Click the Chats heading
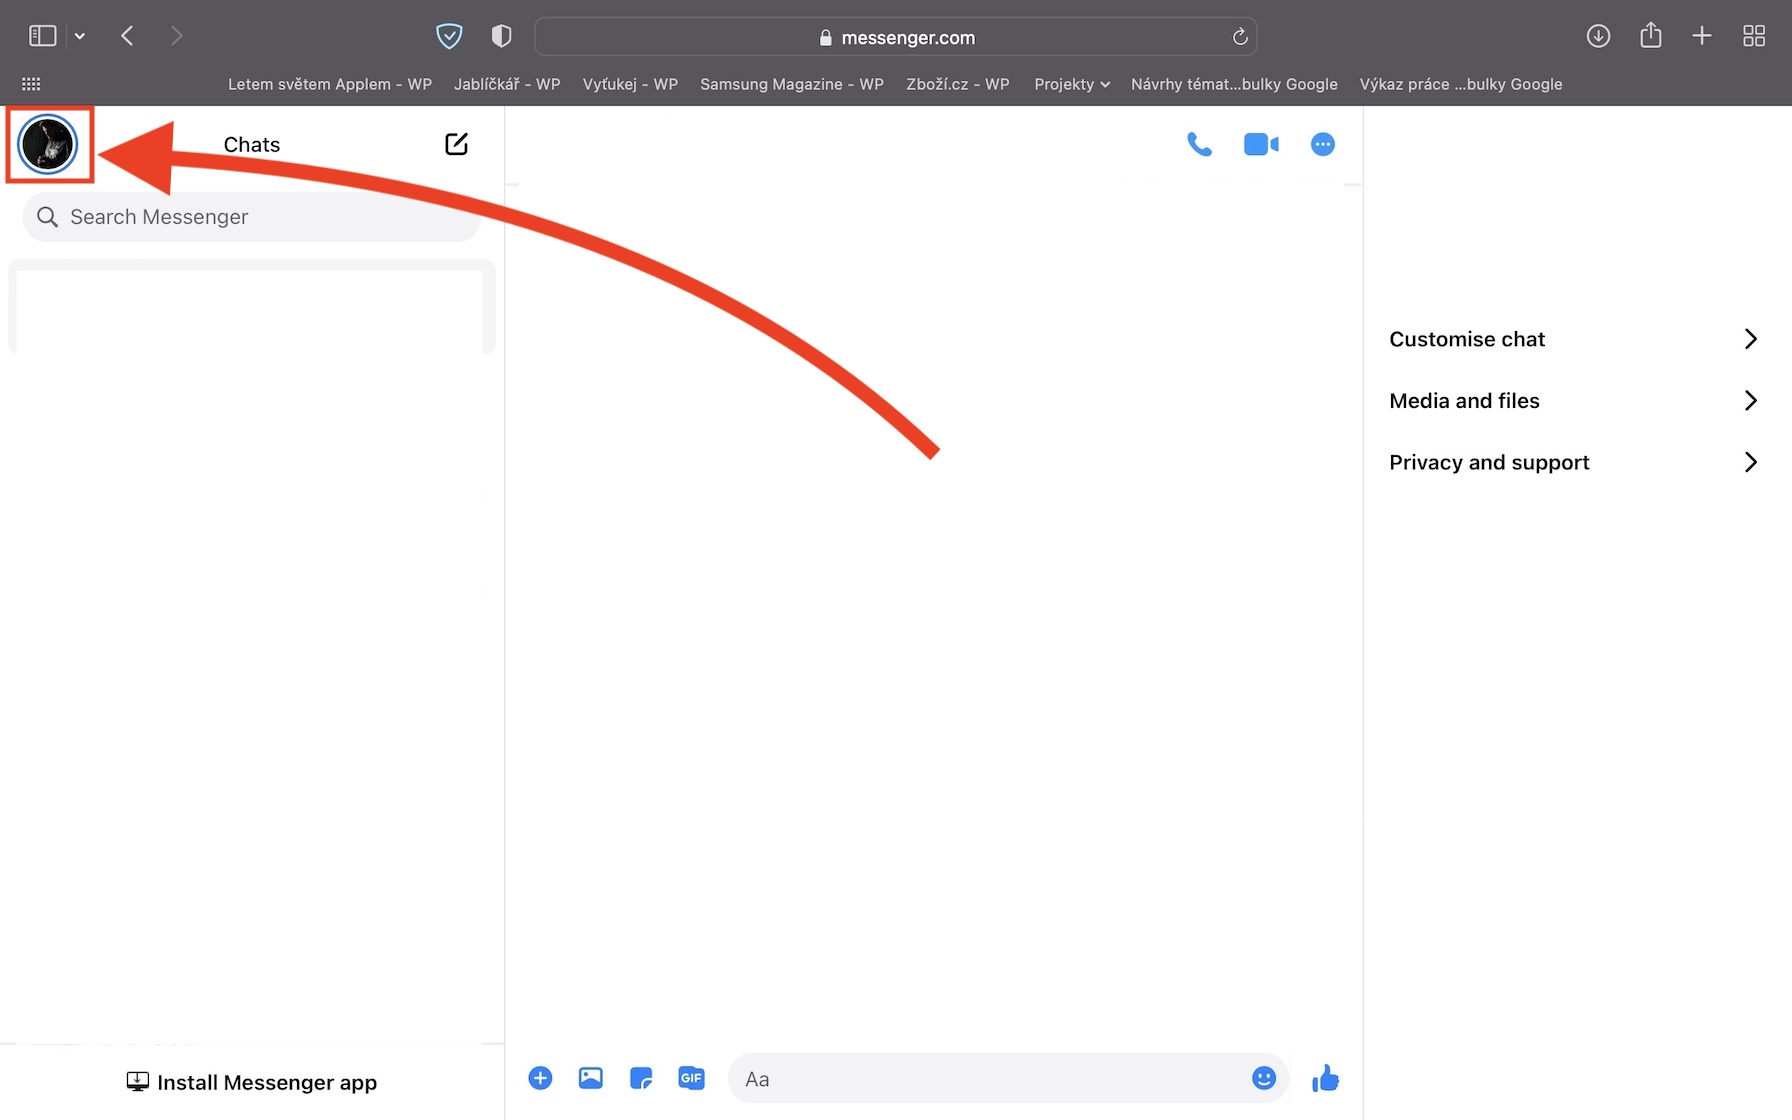The image size is (1792, 1120). 252,145
